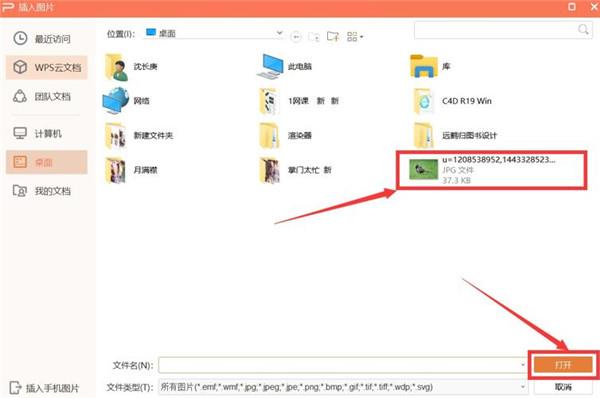Select the 网络 network item
This screenshot has height=398, width=600.
tap(126, 101)
